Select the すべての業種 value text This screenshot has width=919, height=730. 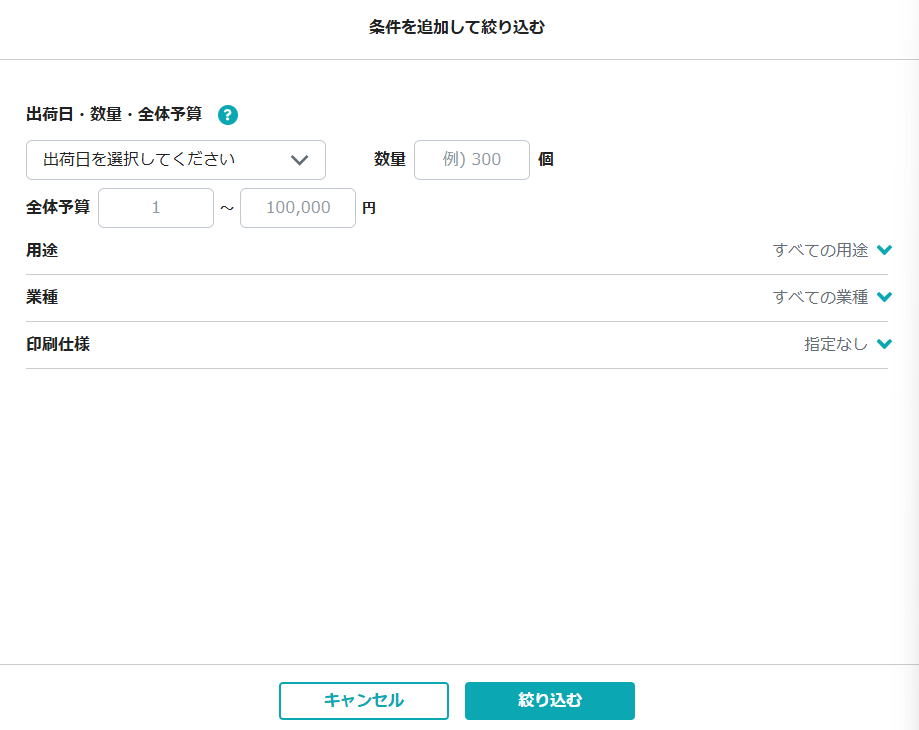point(820,297)
